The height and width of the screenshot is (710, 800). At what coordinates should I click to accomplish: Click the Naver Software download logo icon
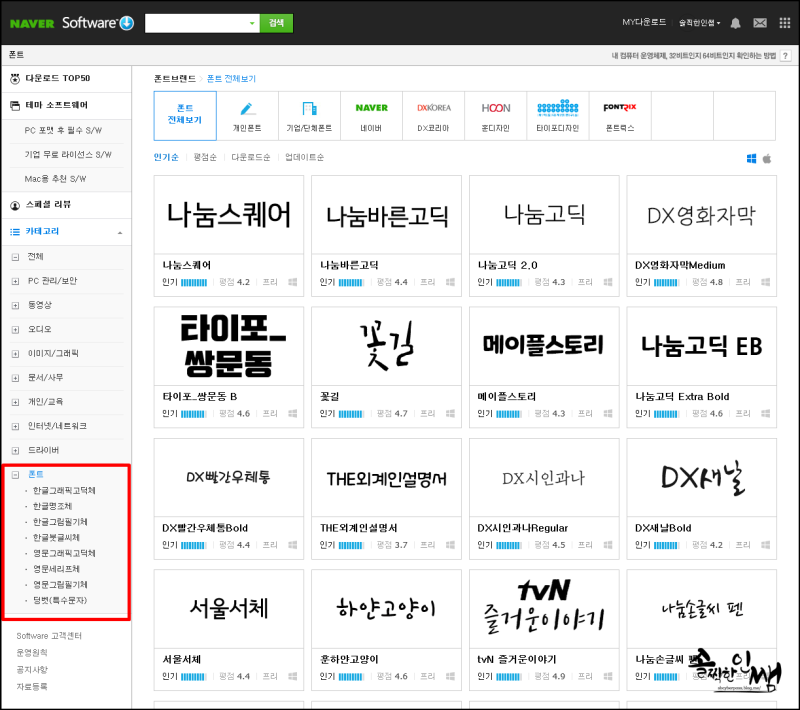pos(127,23)
